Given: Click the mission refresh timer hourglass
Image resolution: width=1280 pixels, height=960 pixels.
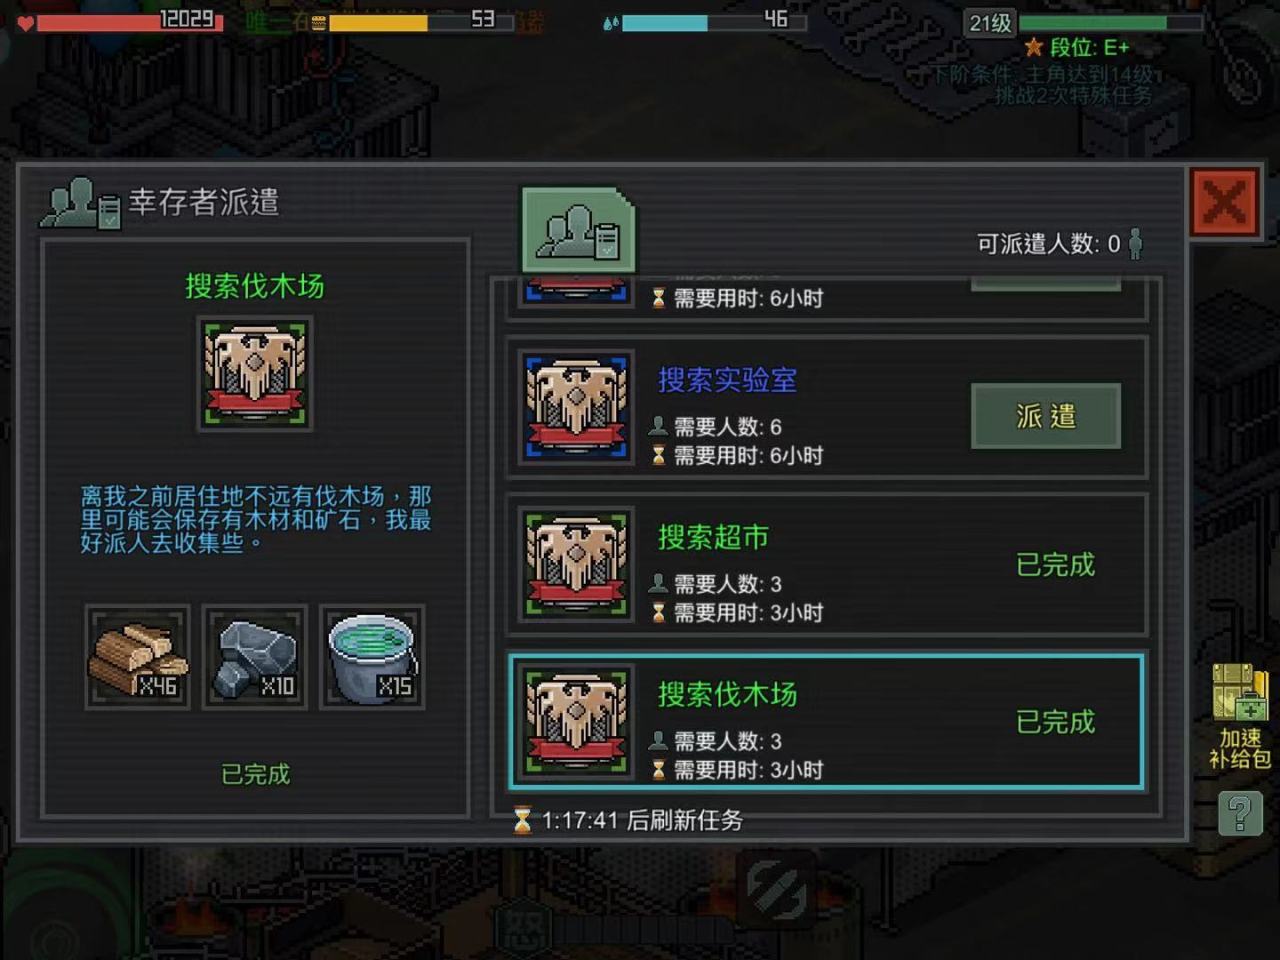Looking at the screenshot, I should pos(522,820).
